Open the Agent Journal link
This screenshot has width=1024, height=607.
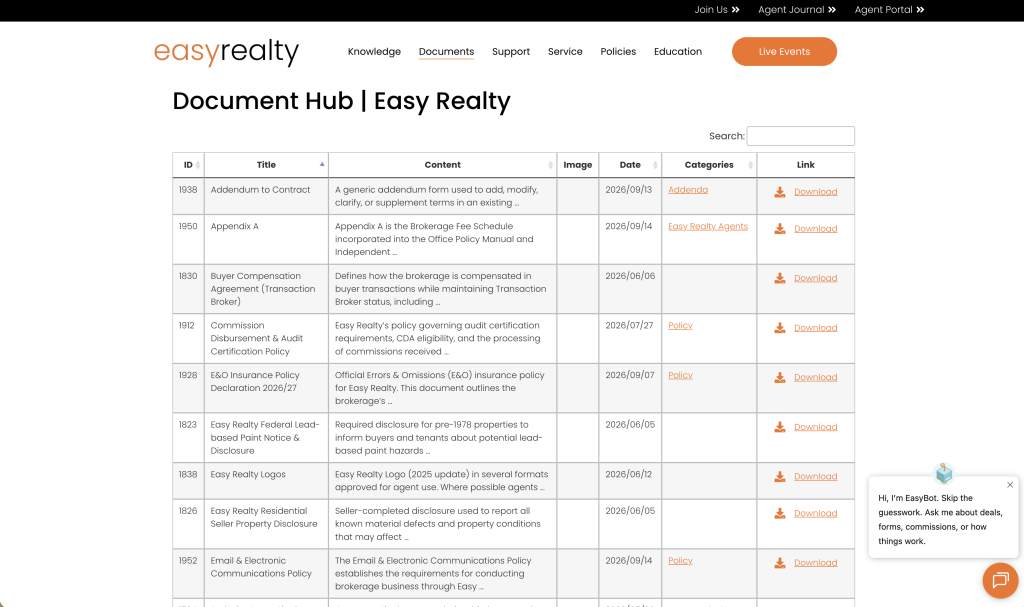pyautogui.click(x=797, y=10)
